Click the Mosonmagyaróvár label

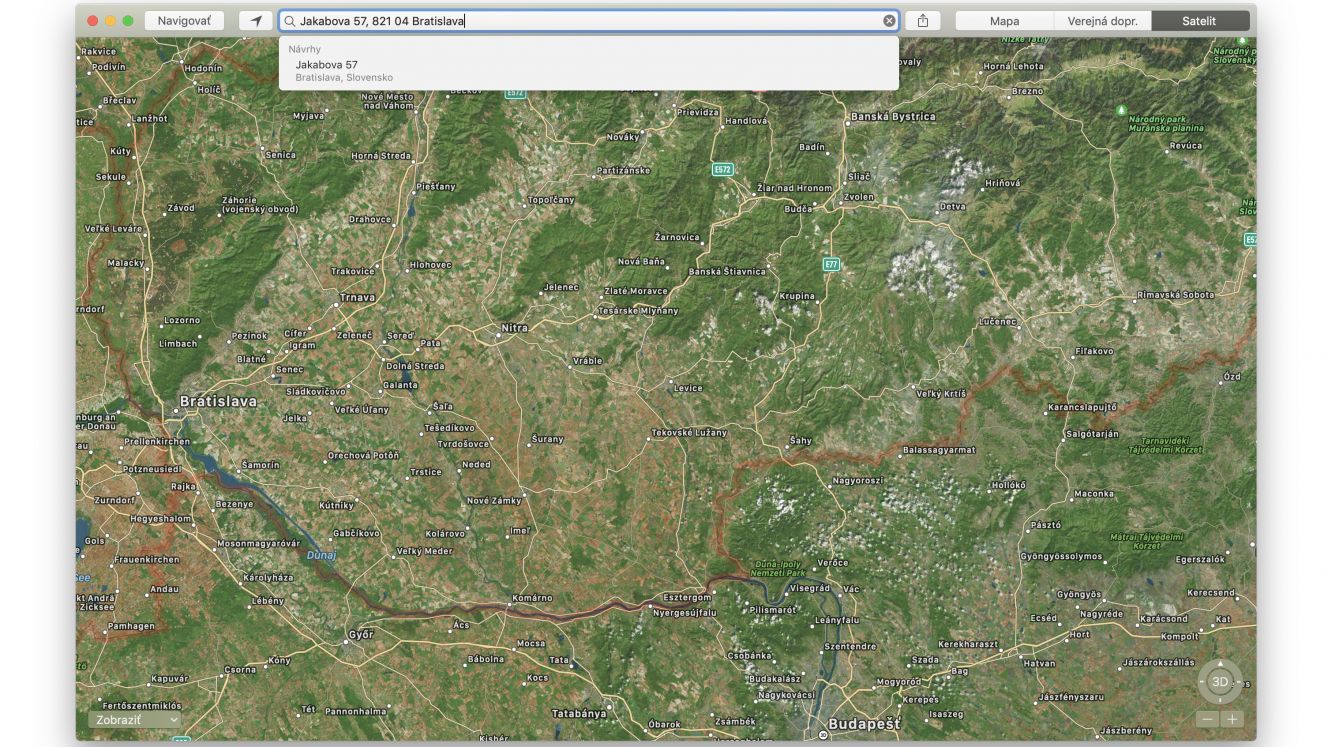pyautogui.click(x=258, y=543)
